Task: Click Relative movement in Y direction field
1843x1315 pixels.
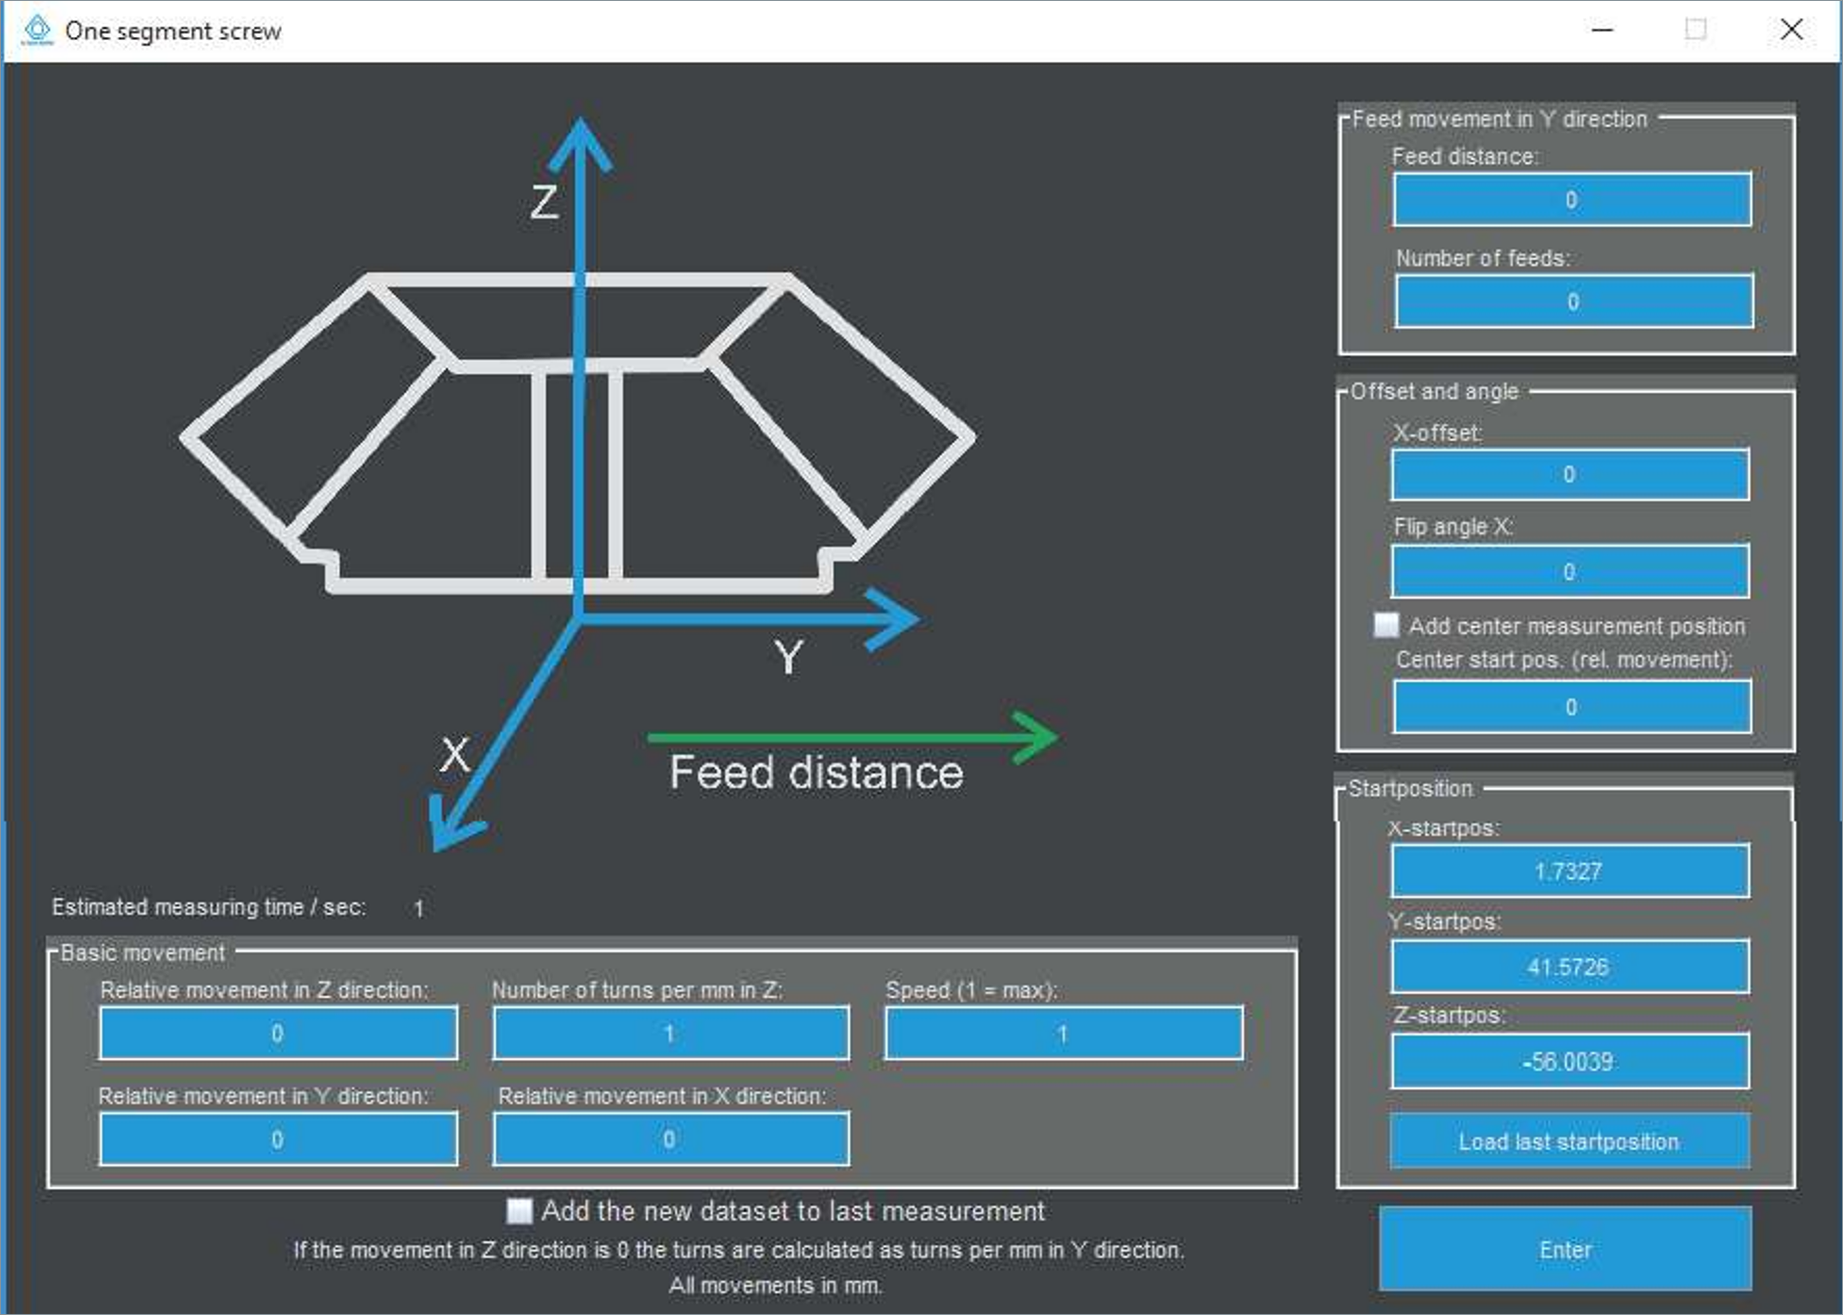Action: coord(278,1139)
